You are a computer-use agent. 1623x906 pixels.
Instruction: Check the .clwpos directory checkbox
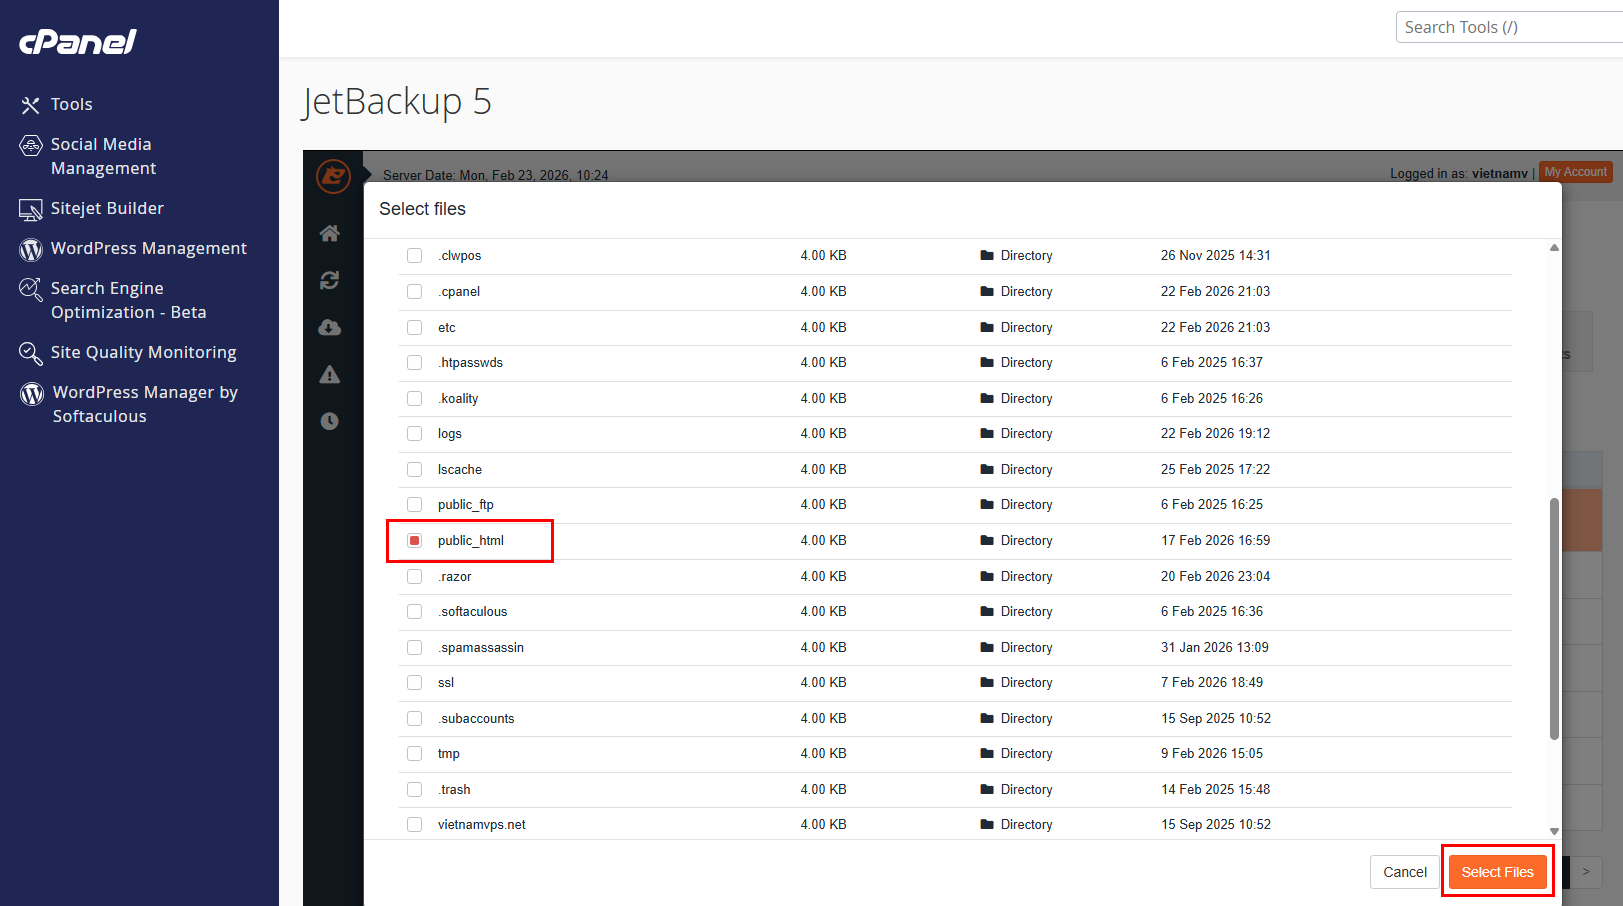(x=414, y=256)
